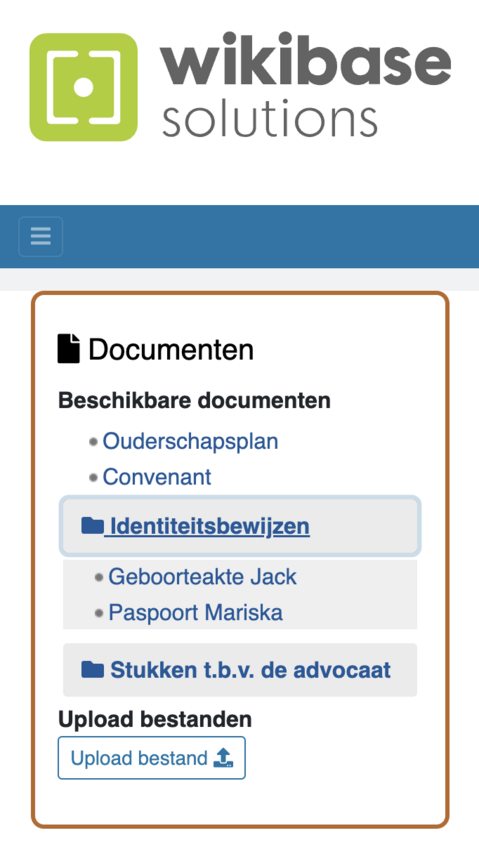Click the Upload bestanden section label
The width and height of the screenshot is (479, 847).
[x=155, y=720]
